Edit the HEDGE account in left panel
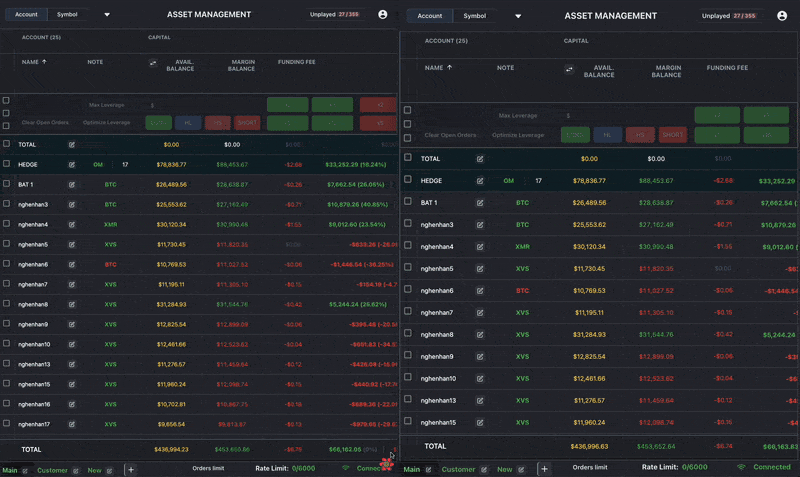Screen dimensions: 800x477 tap(71, 164)
